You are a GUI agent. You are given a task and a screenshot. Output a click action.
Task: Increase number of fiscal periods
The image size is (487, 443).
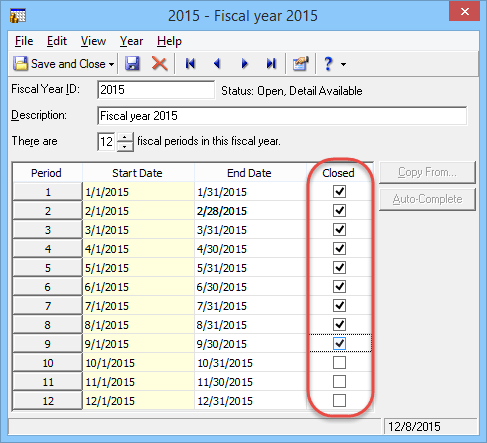(125, 137)
